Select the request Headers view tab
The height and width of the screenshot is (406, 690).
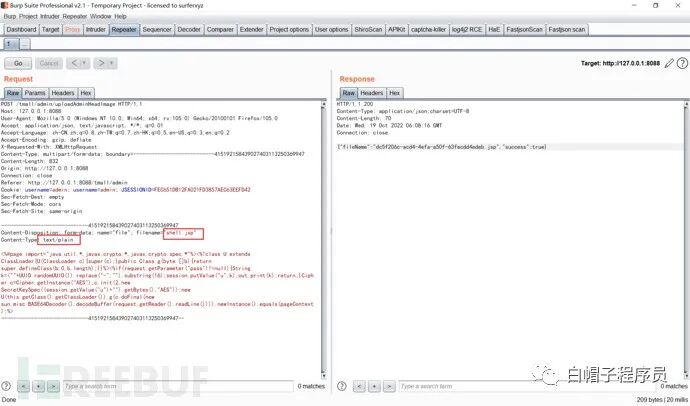click(63, 93)
